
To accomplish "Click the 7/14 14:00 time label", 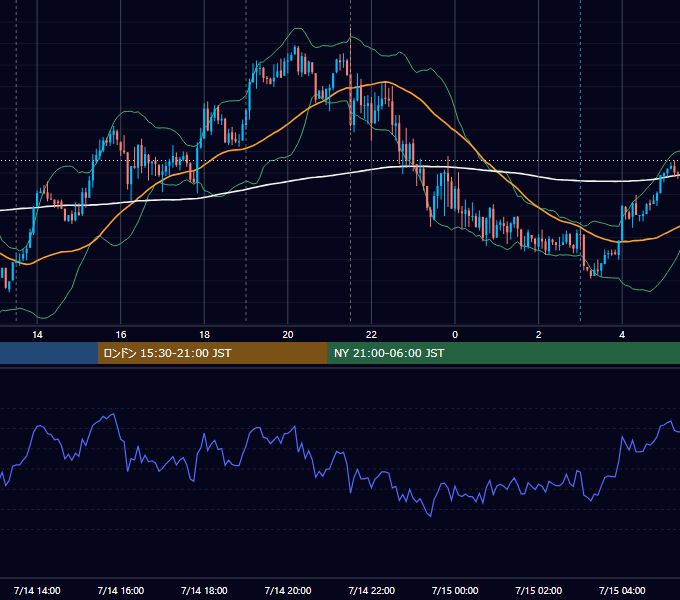I will pos(37,590).
